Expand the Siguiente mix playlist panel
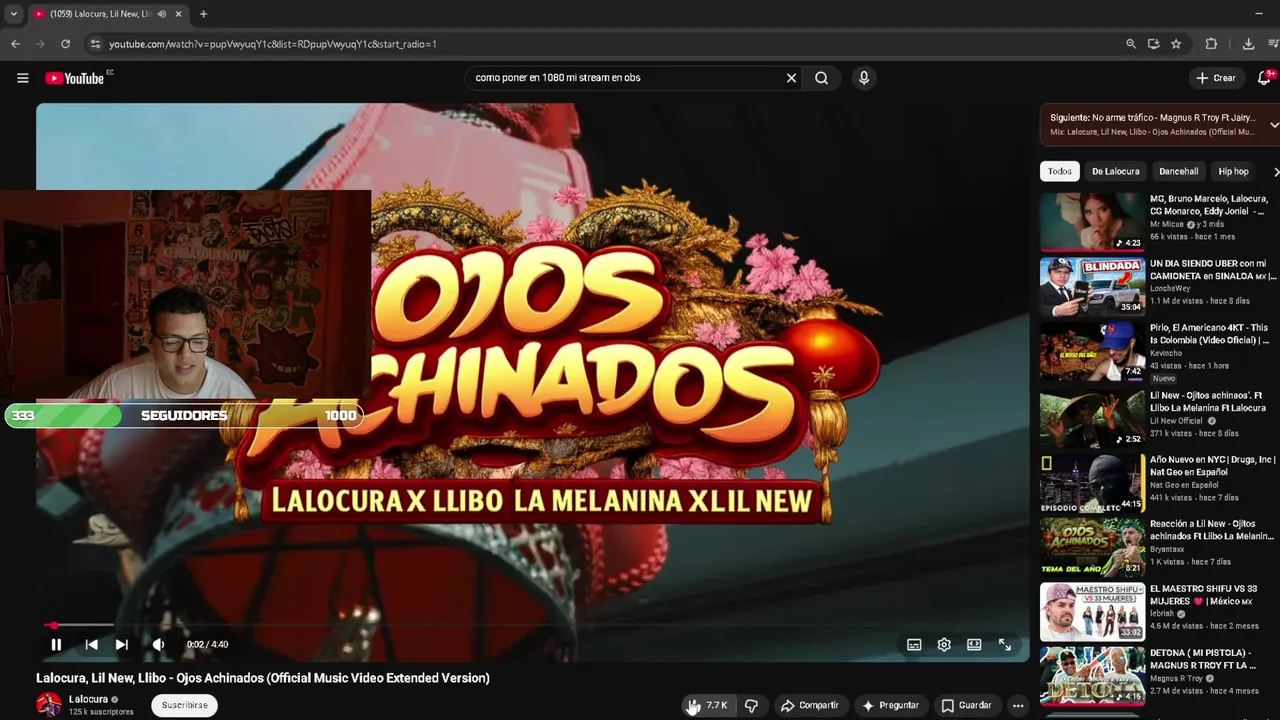Screen dimensions: 1280x720 pyautogui.click(x=1274, y=125)
